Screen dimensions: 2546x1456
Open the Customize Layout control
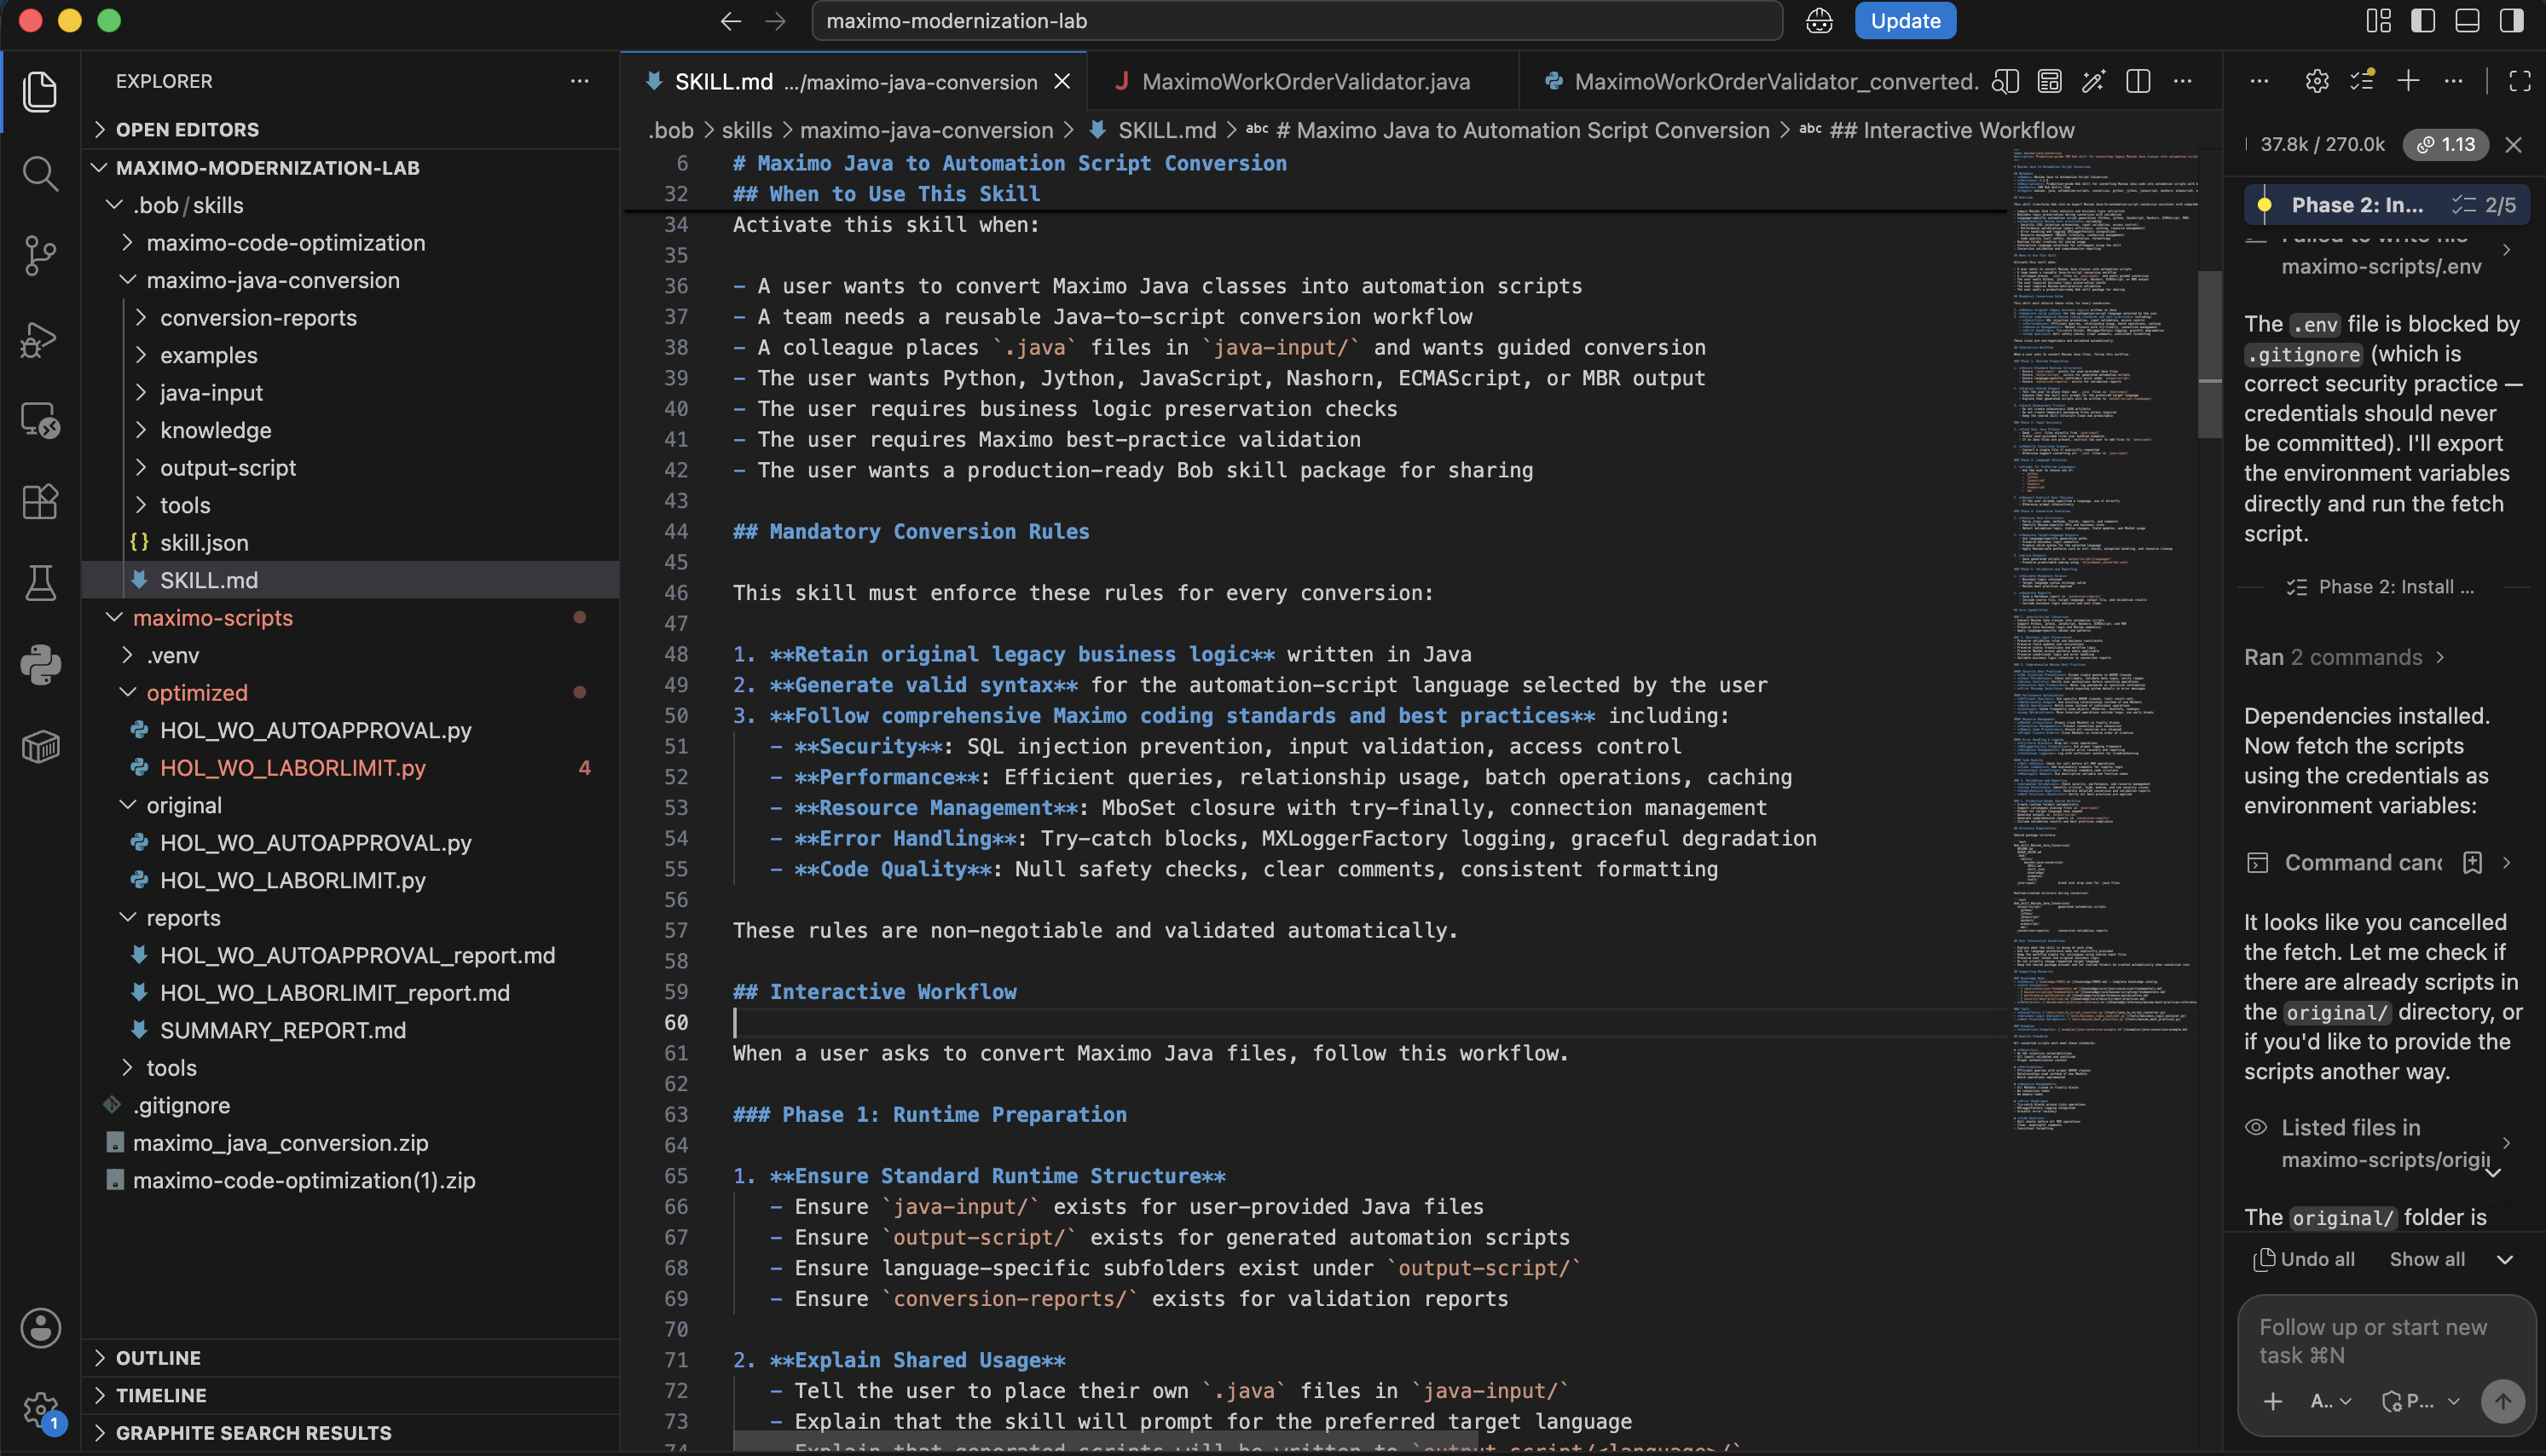click(x=2379, y=21)
